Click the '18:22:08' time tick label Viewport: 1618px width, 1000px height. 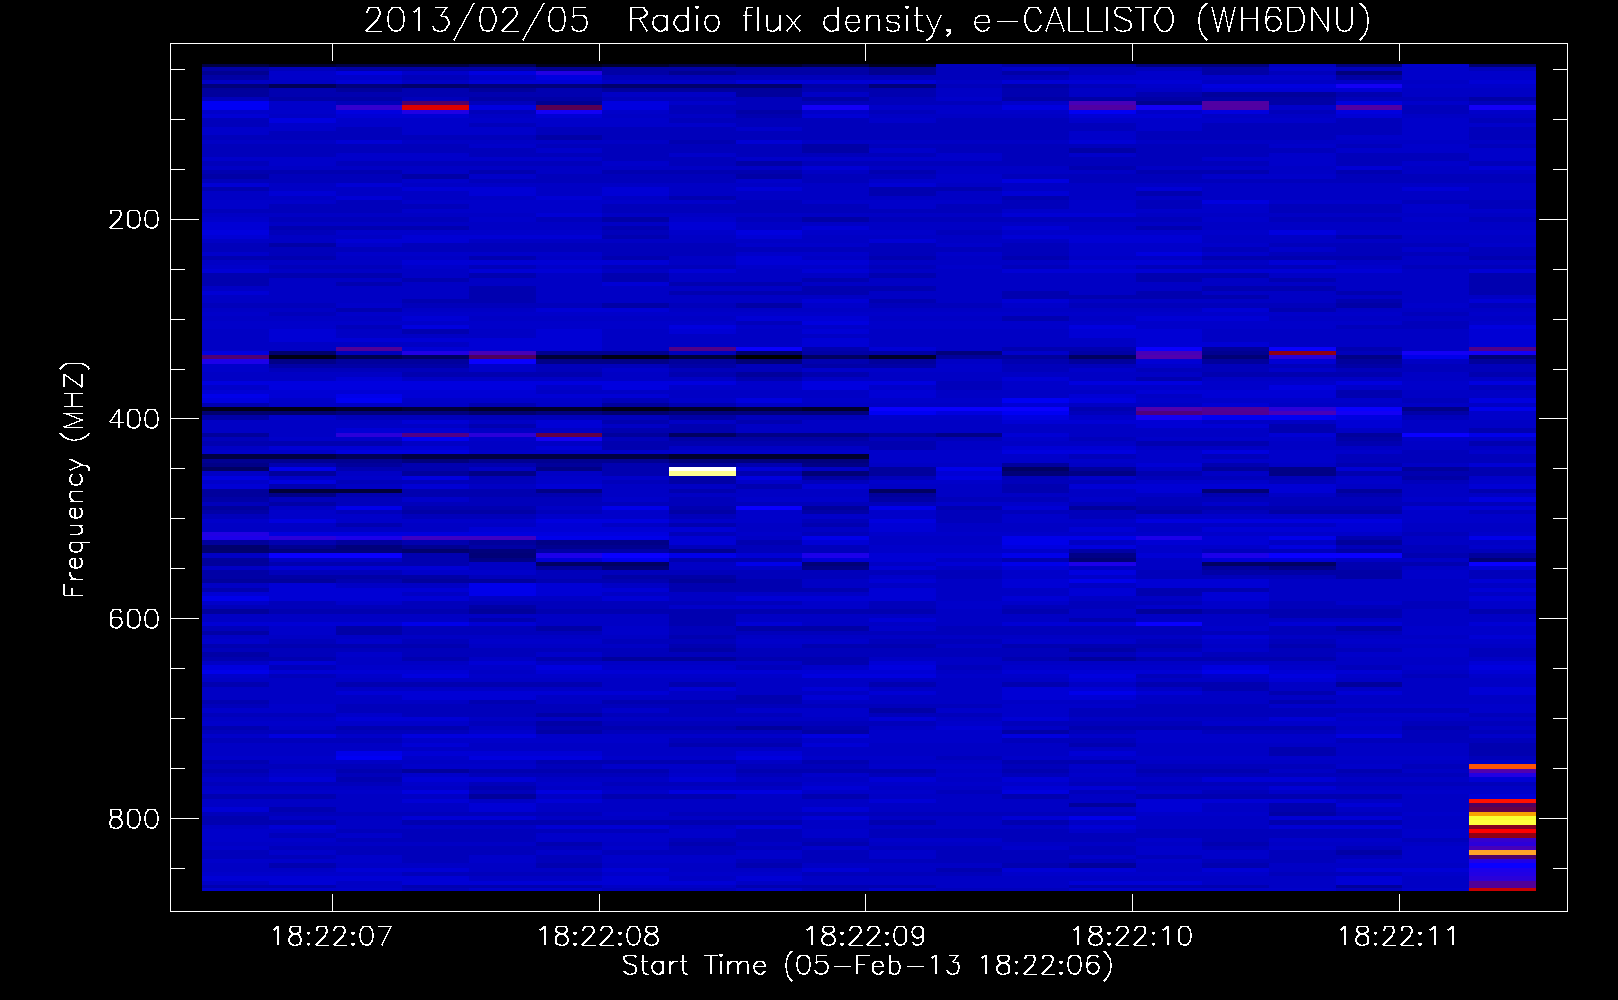pyautogui.click(x=599, y=937)
